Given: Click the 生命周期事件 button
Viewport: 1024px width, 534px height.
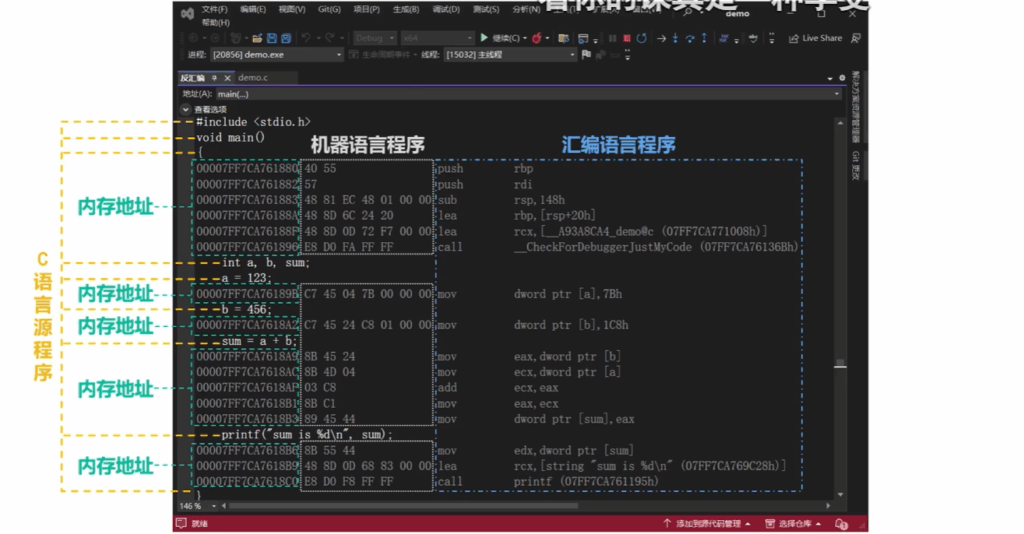Looking at the screenshot, I should (383, 55).
